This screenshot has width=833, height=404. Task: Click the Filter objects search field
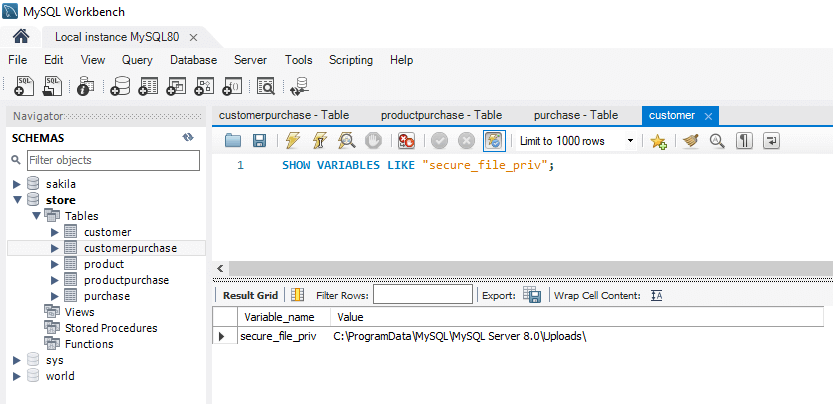pos(113,160)
